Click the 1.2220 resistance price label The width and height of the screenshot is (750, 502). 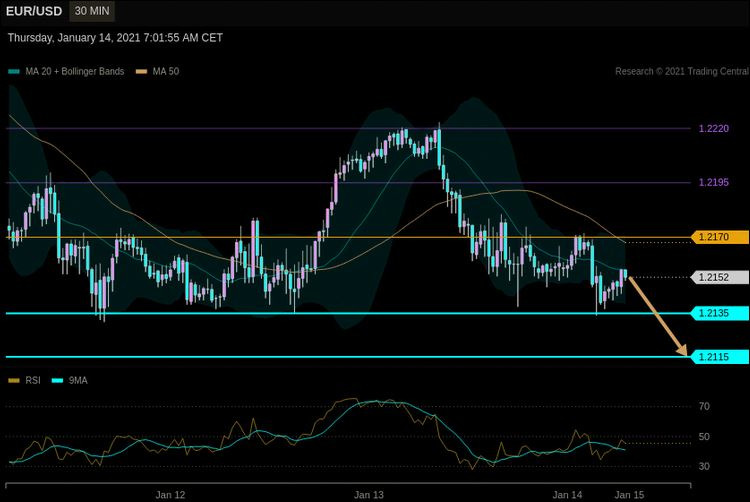click(x=714, y=129)
